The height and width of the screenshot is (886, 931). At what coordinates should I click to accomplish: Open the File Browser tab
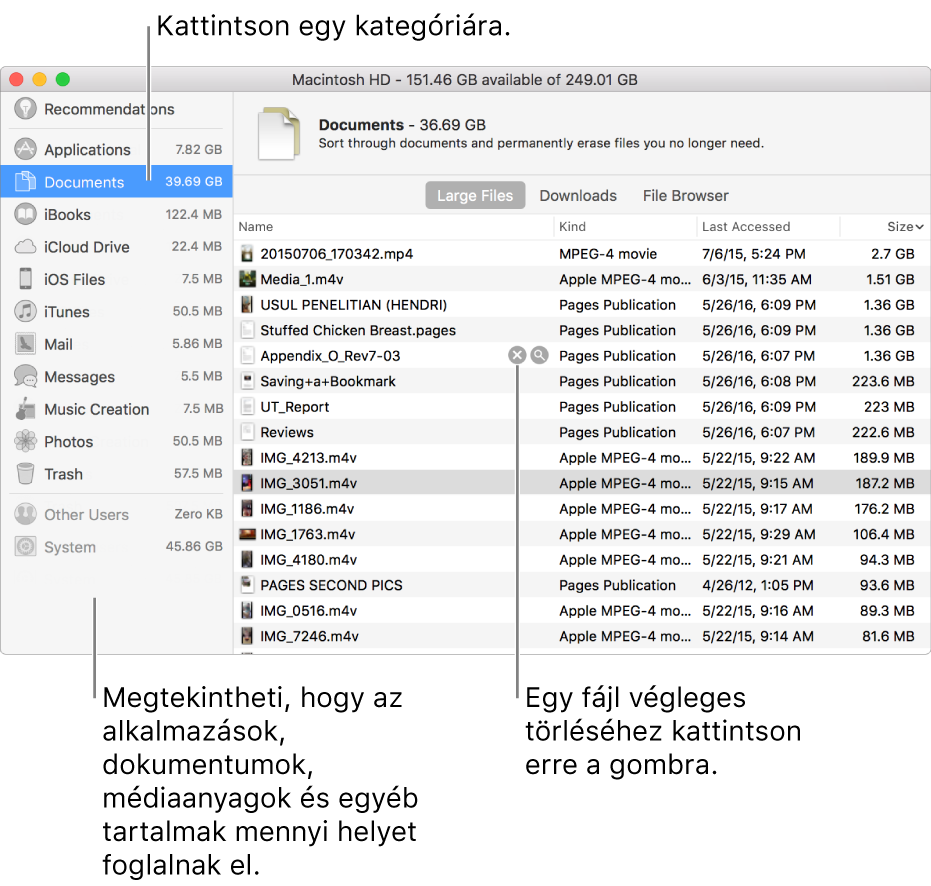[x=685, y=195]
